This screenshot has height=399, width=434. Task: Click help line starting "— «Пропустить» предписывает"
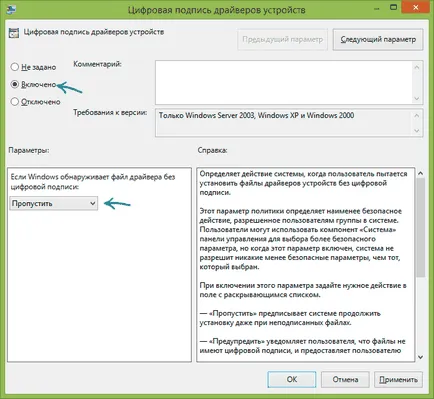290,318
